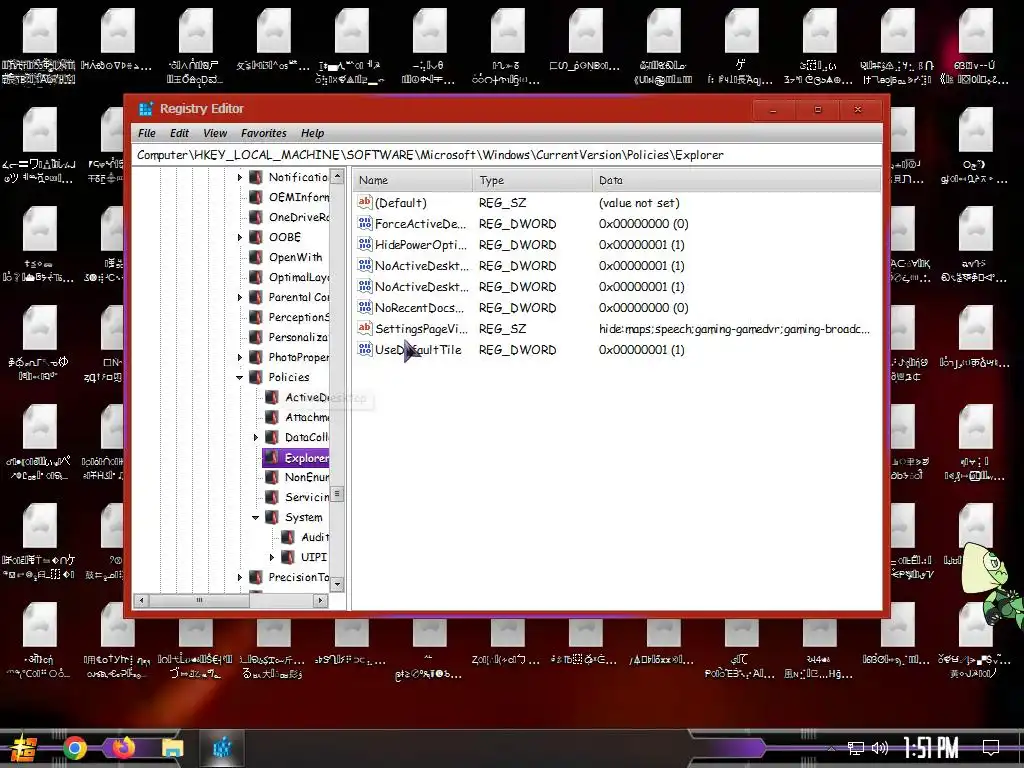Select the UIPI key label
1024x768 pixels.
tap(313, 557)
